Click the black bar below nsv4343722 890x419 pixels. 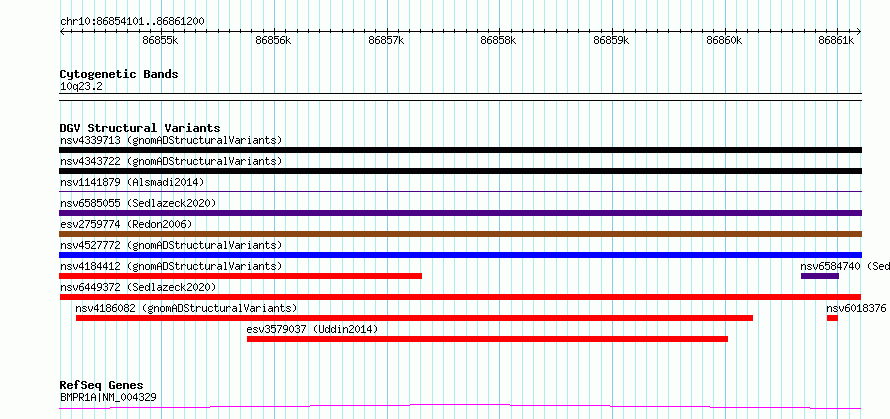[460, 171]
